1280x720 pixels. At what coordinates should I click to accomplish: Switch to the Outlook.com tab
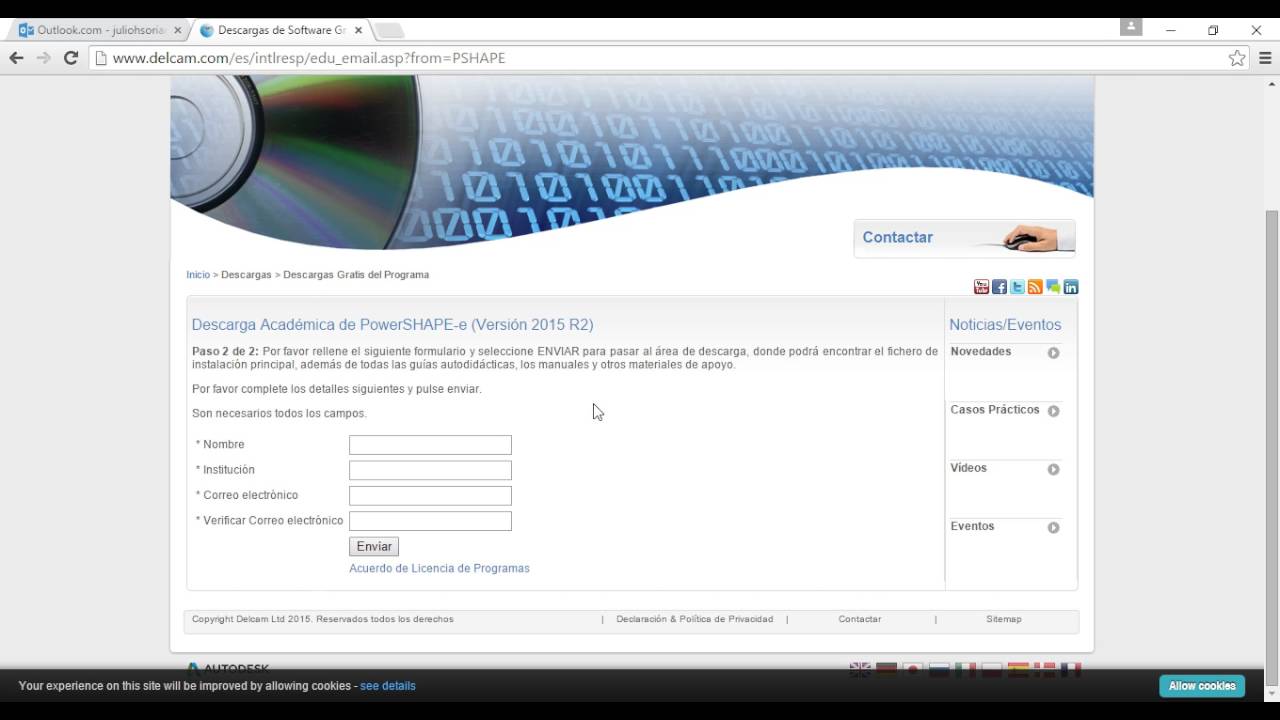(x=97, y=30)
